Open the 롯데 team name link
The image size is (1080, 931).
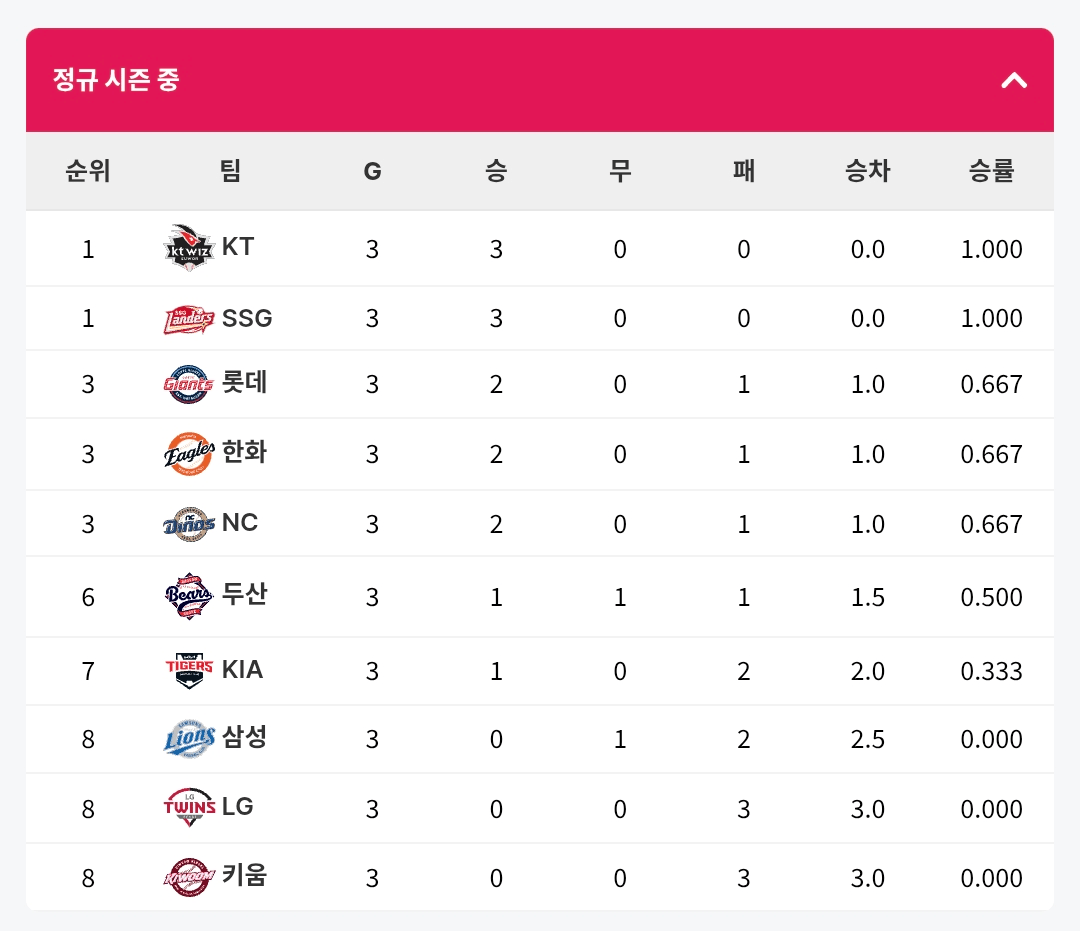click(x=245, y=383)
